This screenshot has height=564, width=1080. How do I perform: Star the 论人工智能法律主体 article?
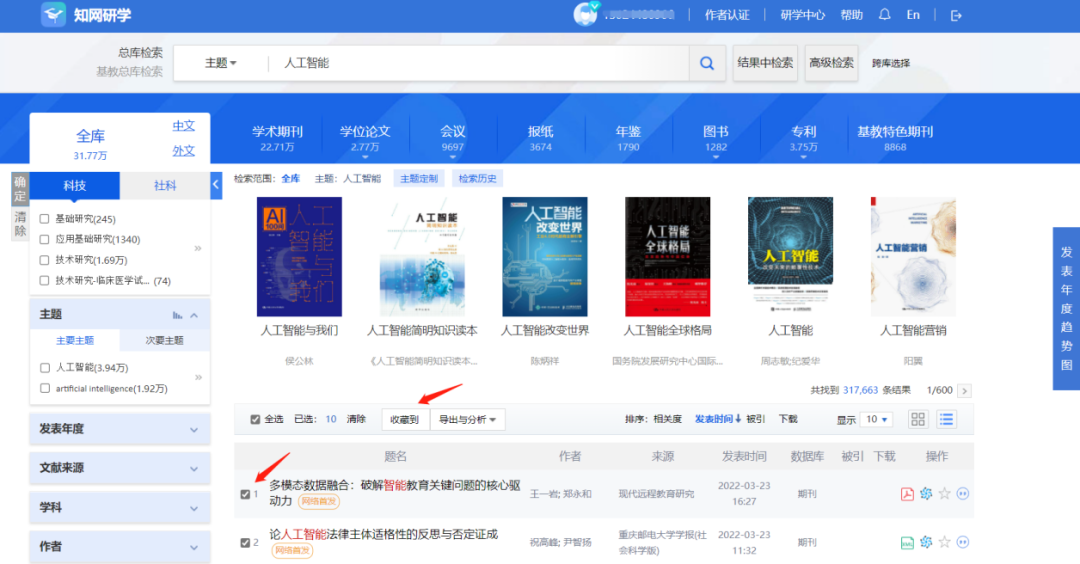pos(944,542)
